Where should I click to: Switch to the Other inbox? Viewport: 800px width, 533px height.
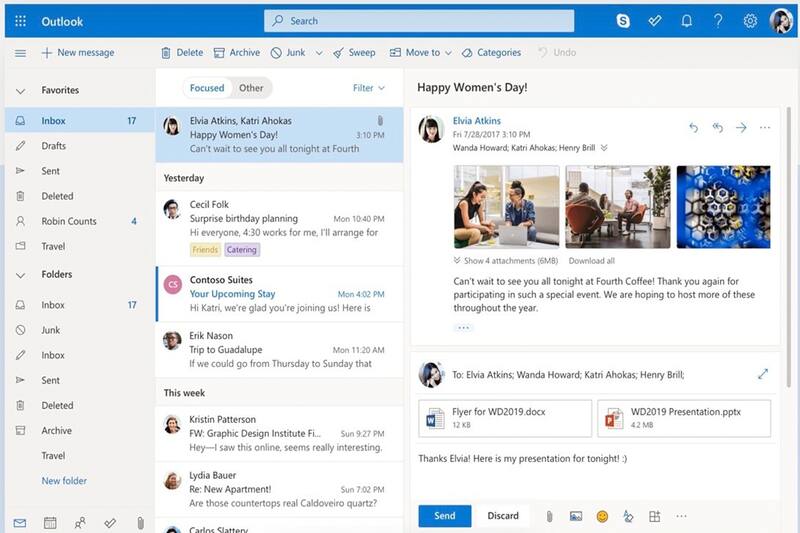pyautogui.click(x=251, y=88)
